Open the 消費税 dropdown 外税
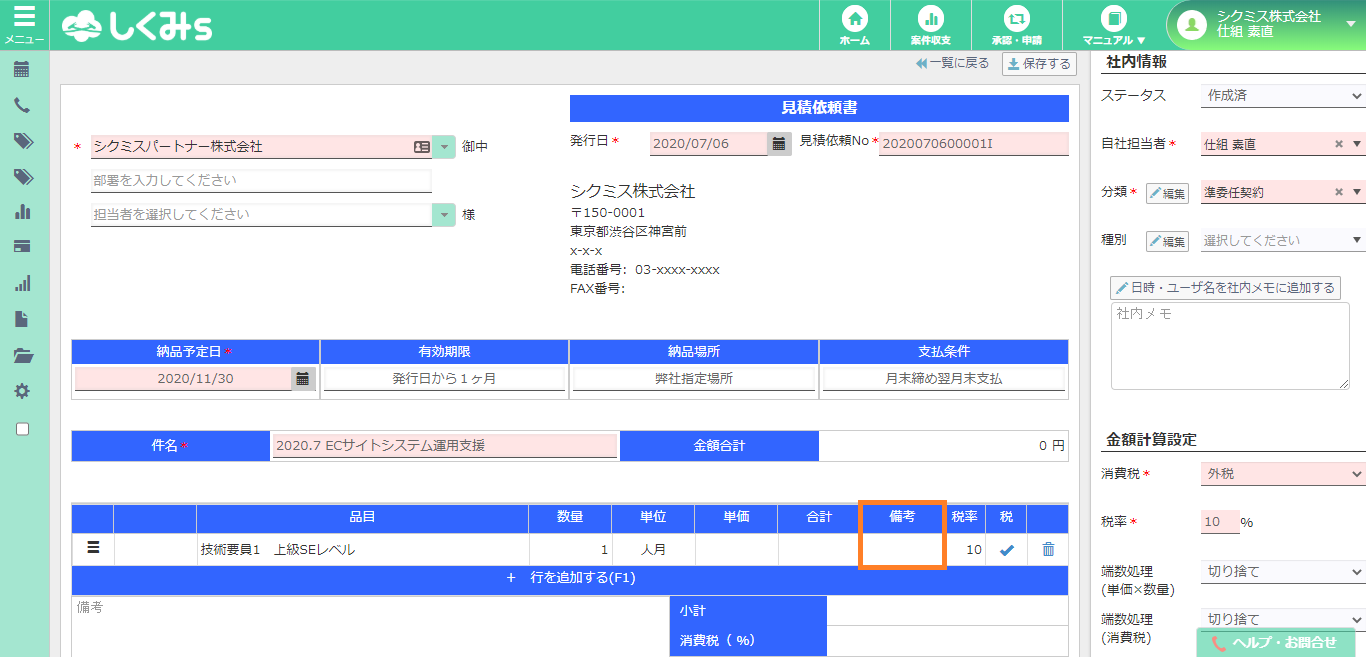The height and width of the screenshot is (657, 1366). tap(1283, 474)
